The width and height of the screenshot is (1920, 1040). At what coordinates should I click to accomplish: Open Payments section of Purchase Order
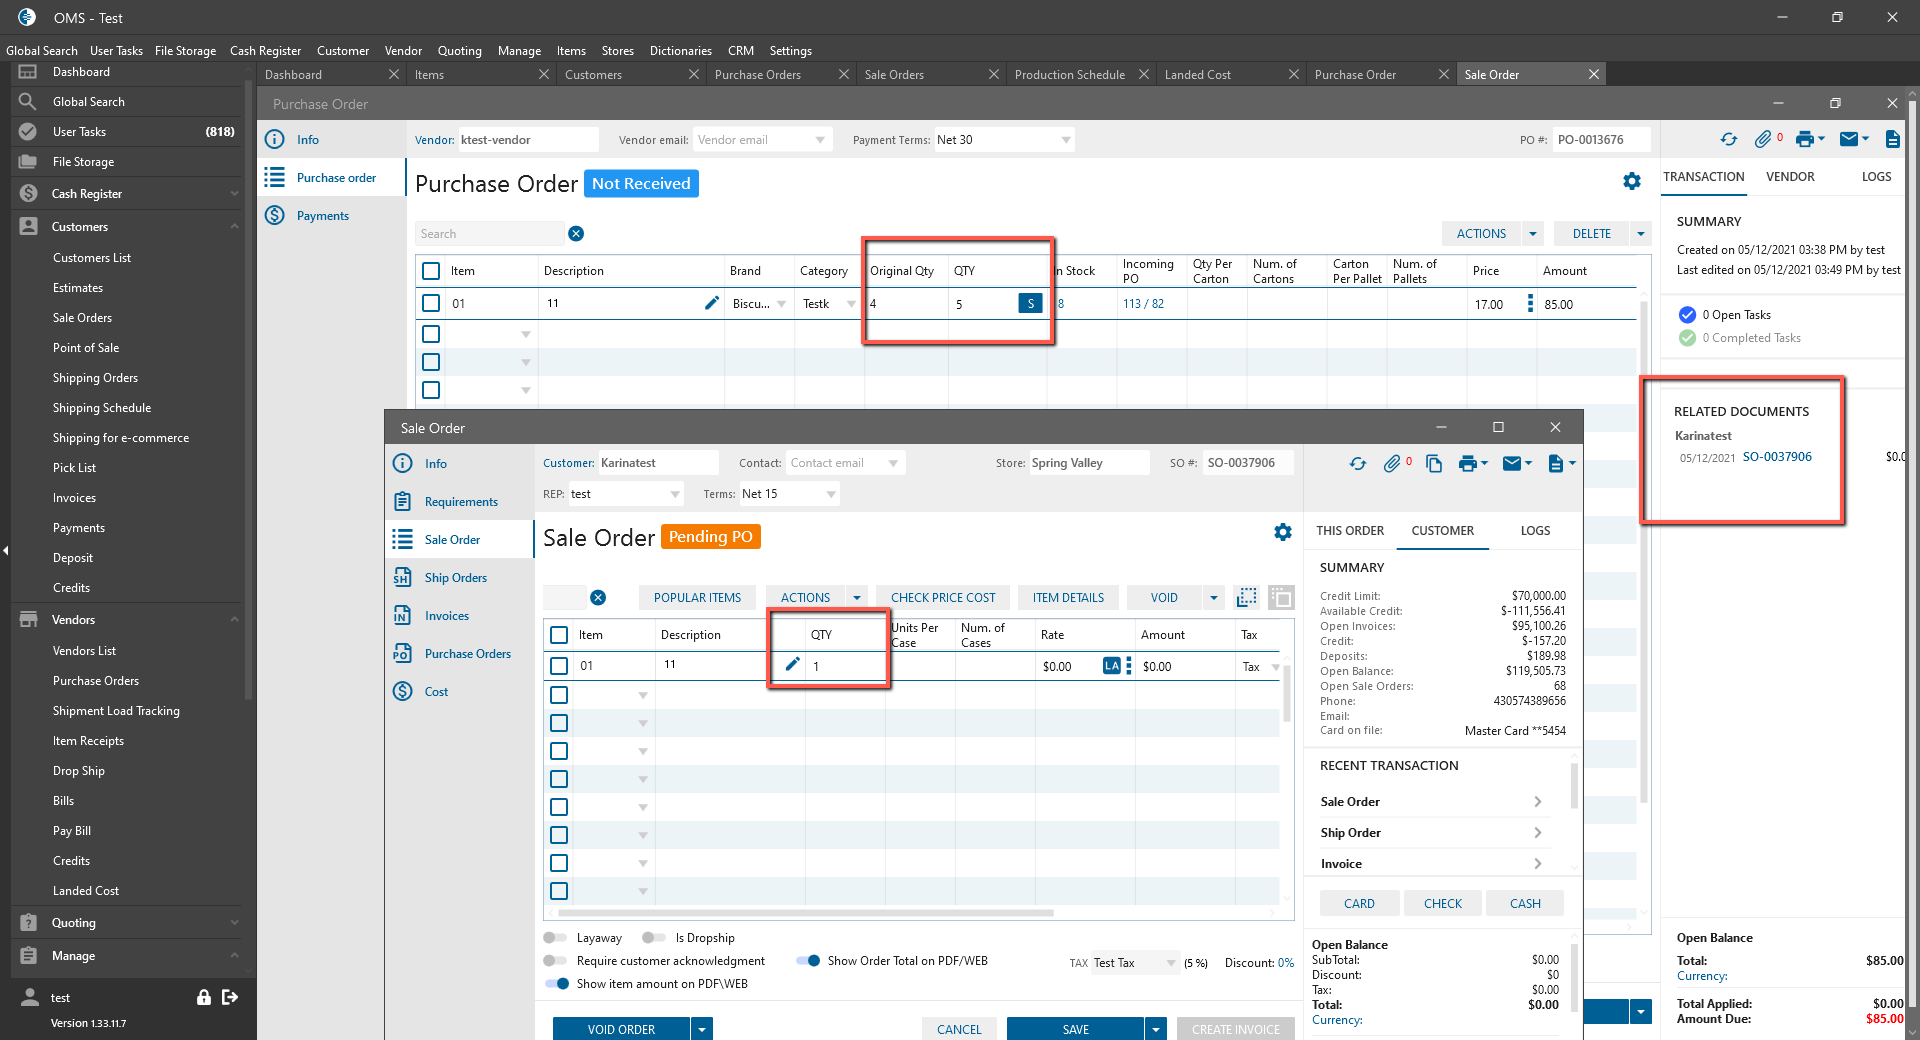pyautogui.click(x=323, y=216)
